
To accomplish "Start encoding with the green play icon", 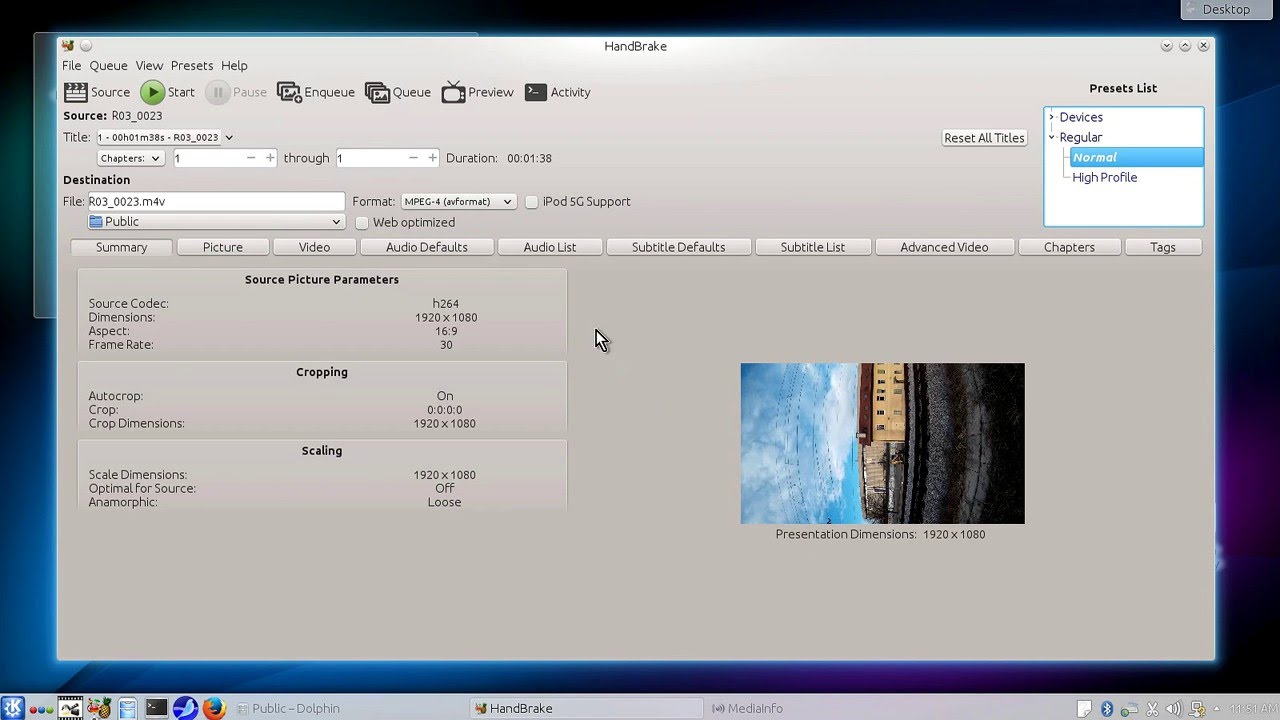I will pos(152,92).
